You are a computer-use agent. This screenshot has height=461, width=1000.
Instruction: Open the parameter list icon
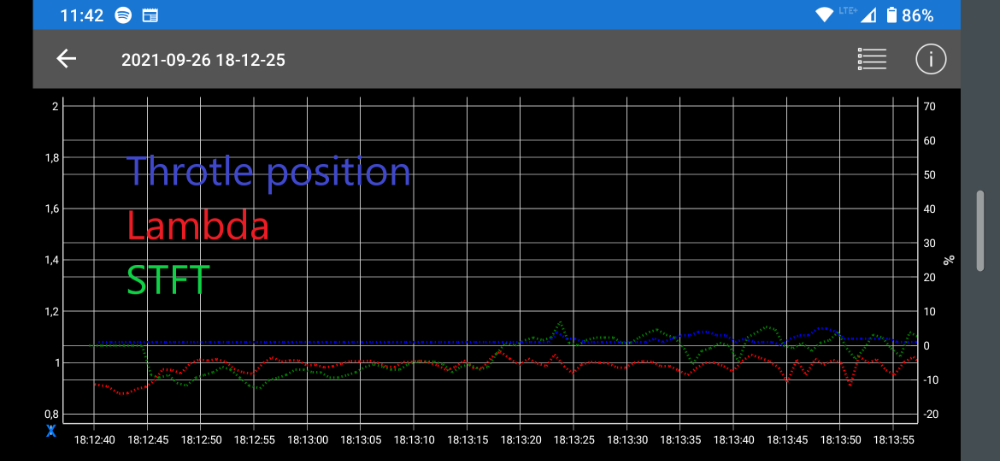[x=872, y=59]
